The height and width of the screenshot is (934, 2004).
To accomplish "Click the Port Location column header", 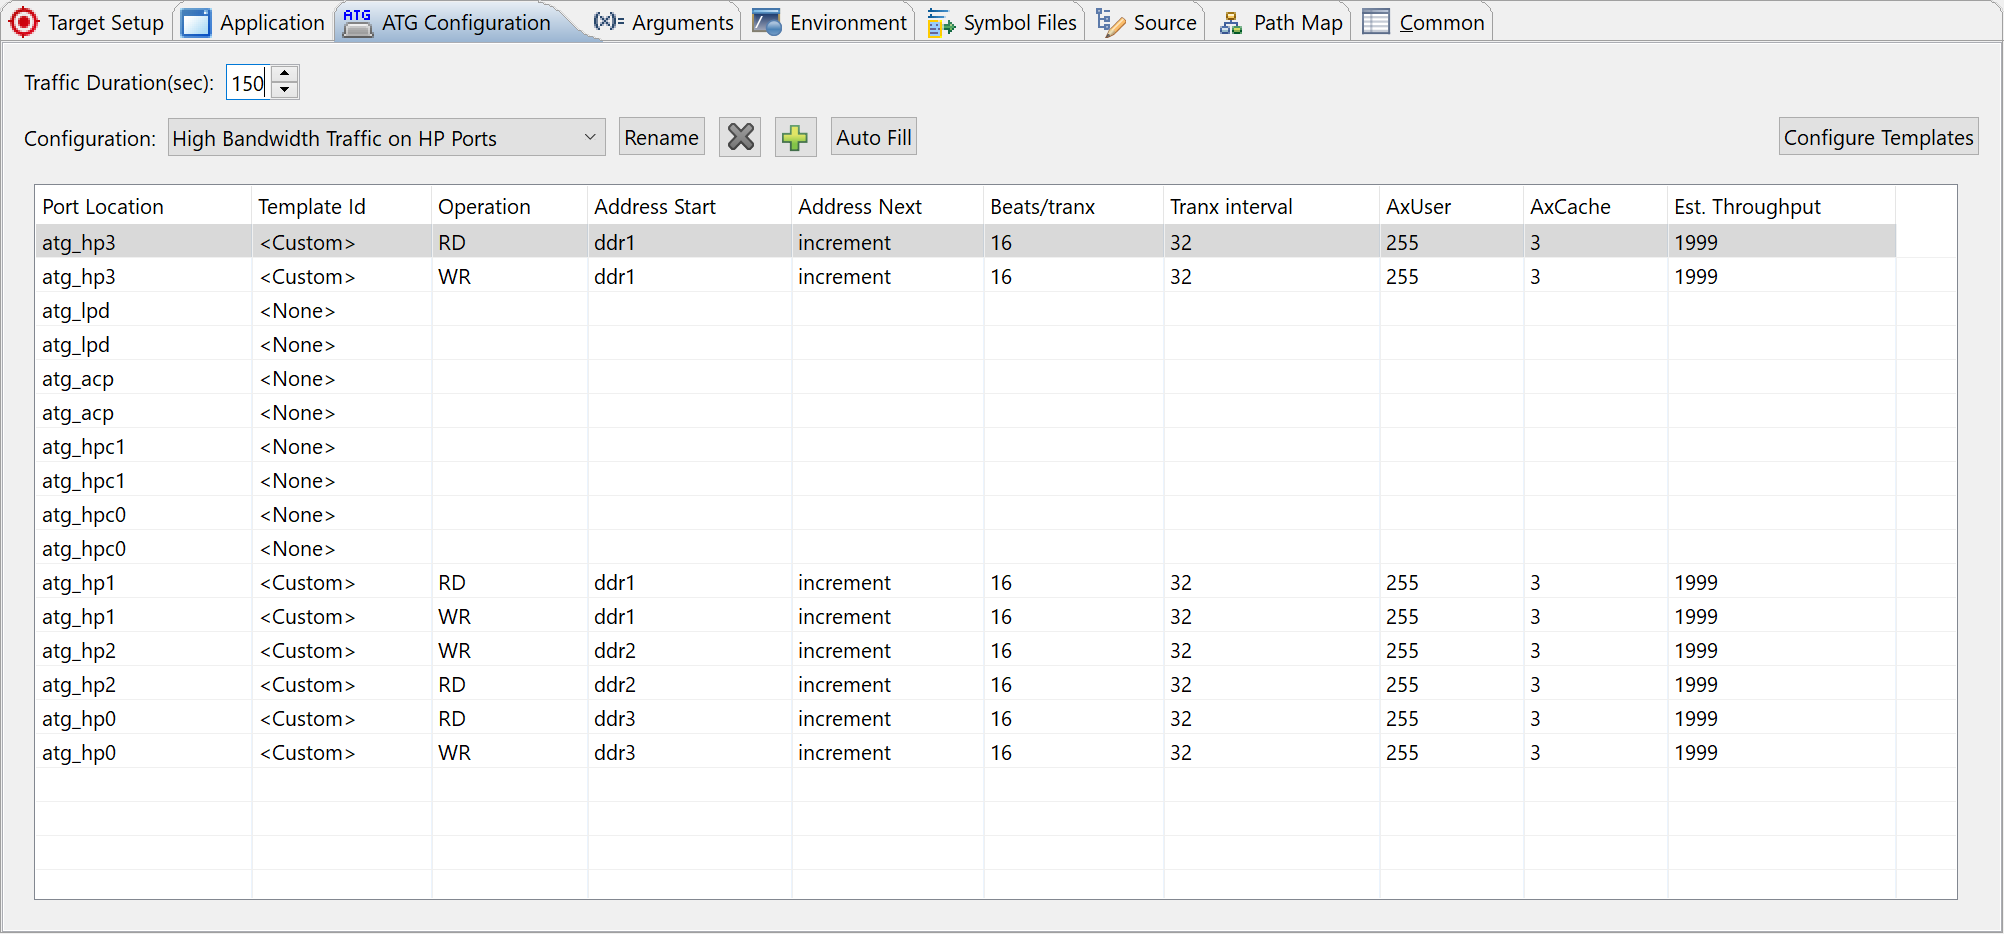I will click(x=103, y=207).
